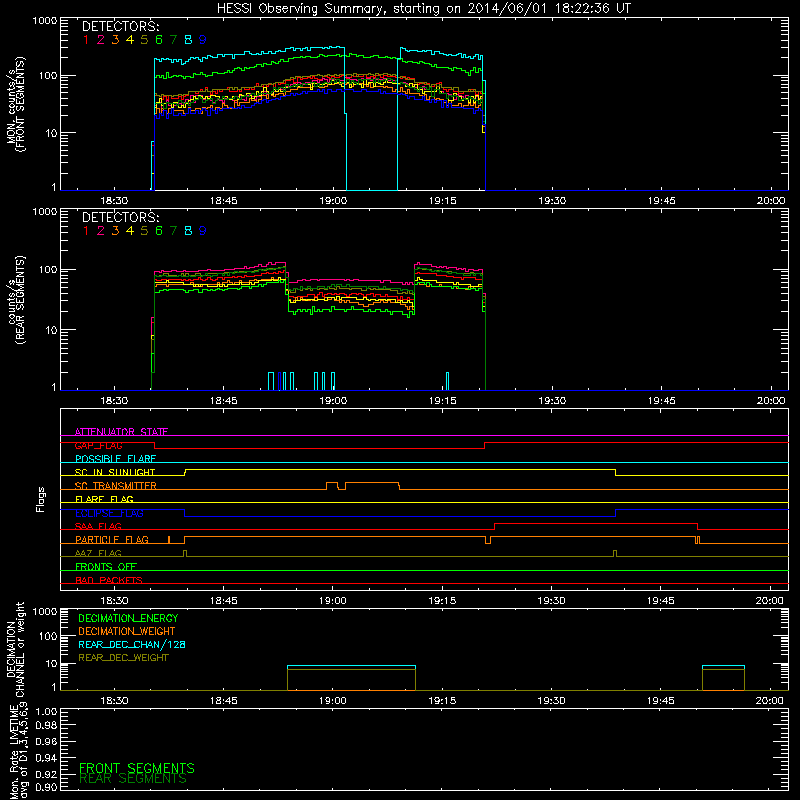Image resolution: width=800 pixels, height=800 pixels.
Task: Click cyan detector 8 in front segments legend
Action: pos(188,39)
